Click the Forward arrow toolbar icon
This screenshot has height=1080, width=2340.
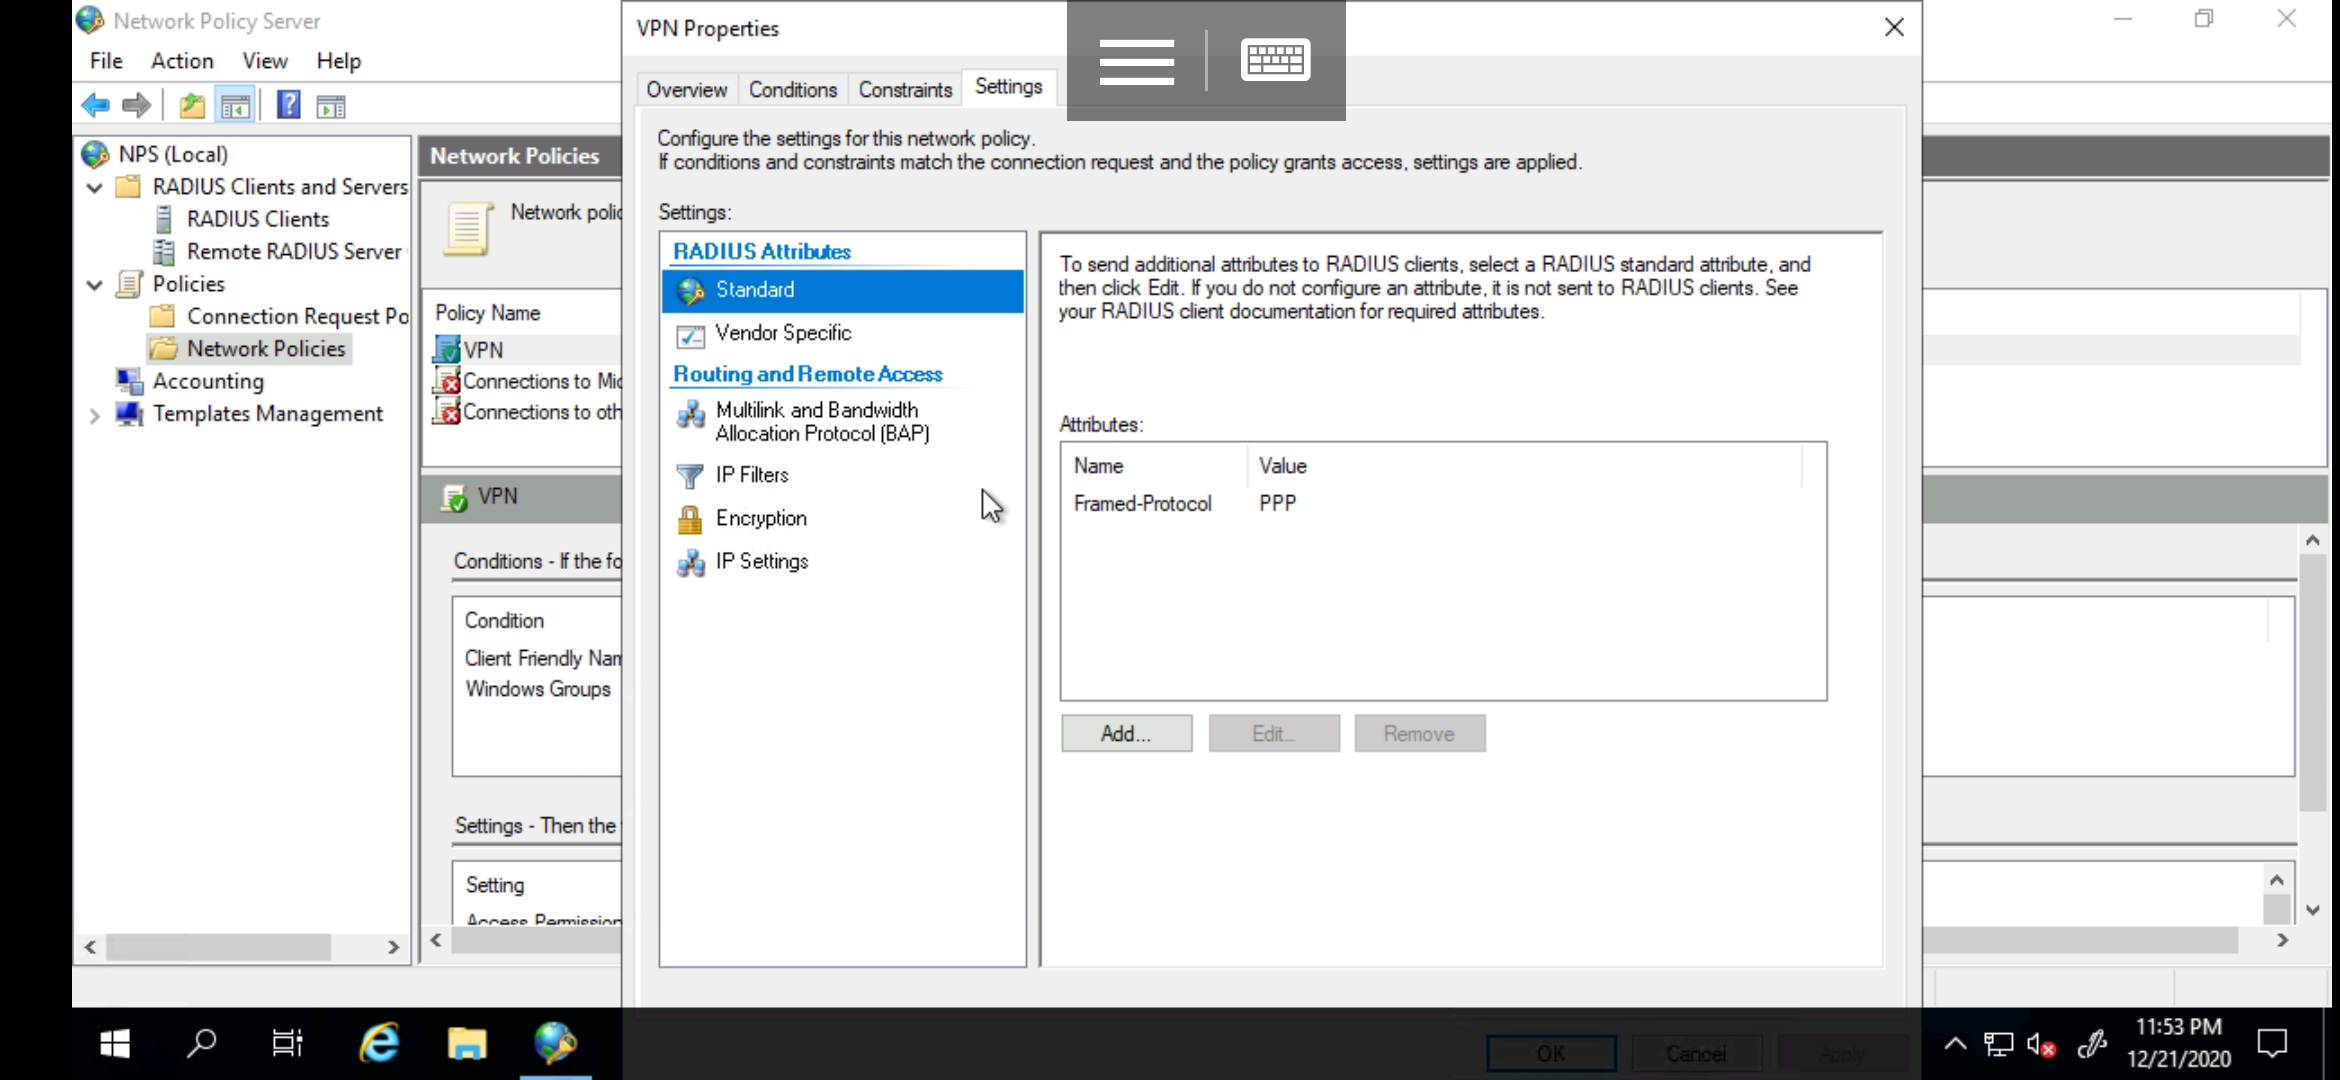(x=136, y=105)
